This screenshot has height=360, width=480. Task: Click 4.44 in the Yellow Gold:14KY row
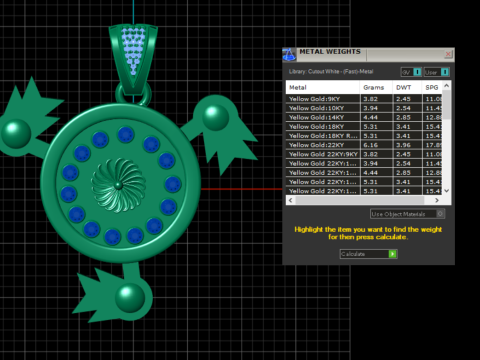(x=370, y=117)
